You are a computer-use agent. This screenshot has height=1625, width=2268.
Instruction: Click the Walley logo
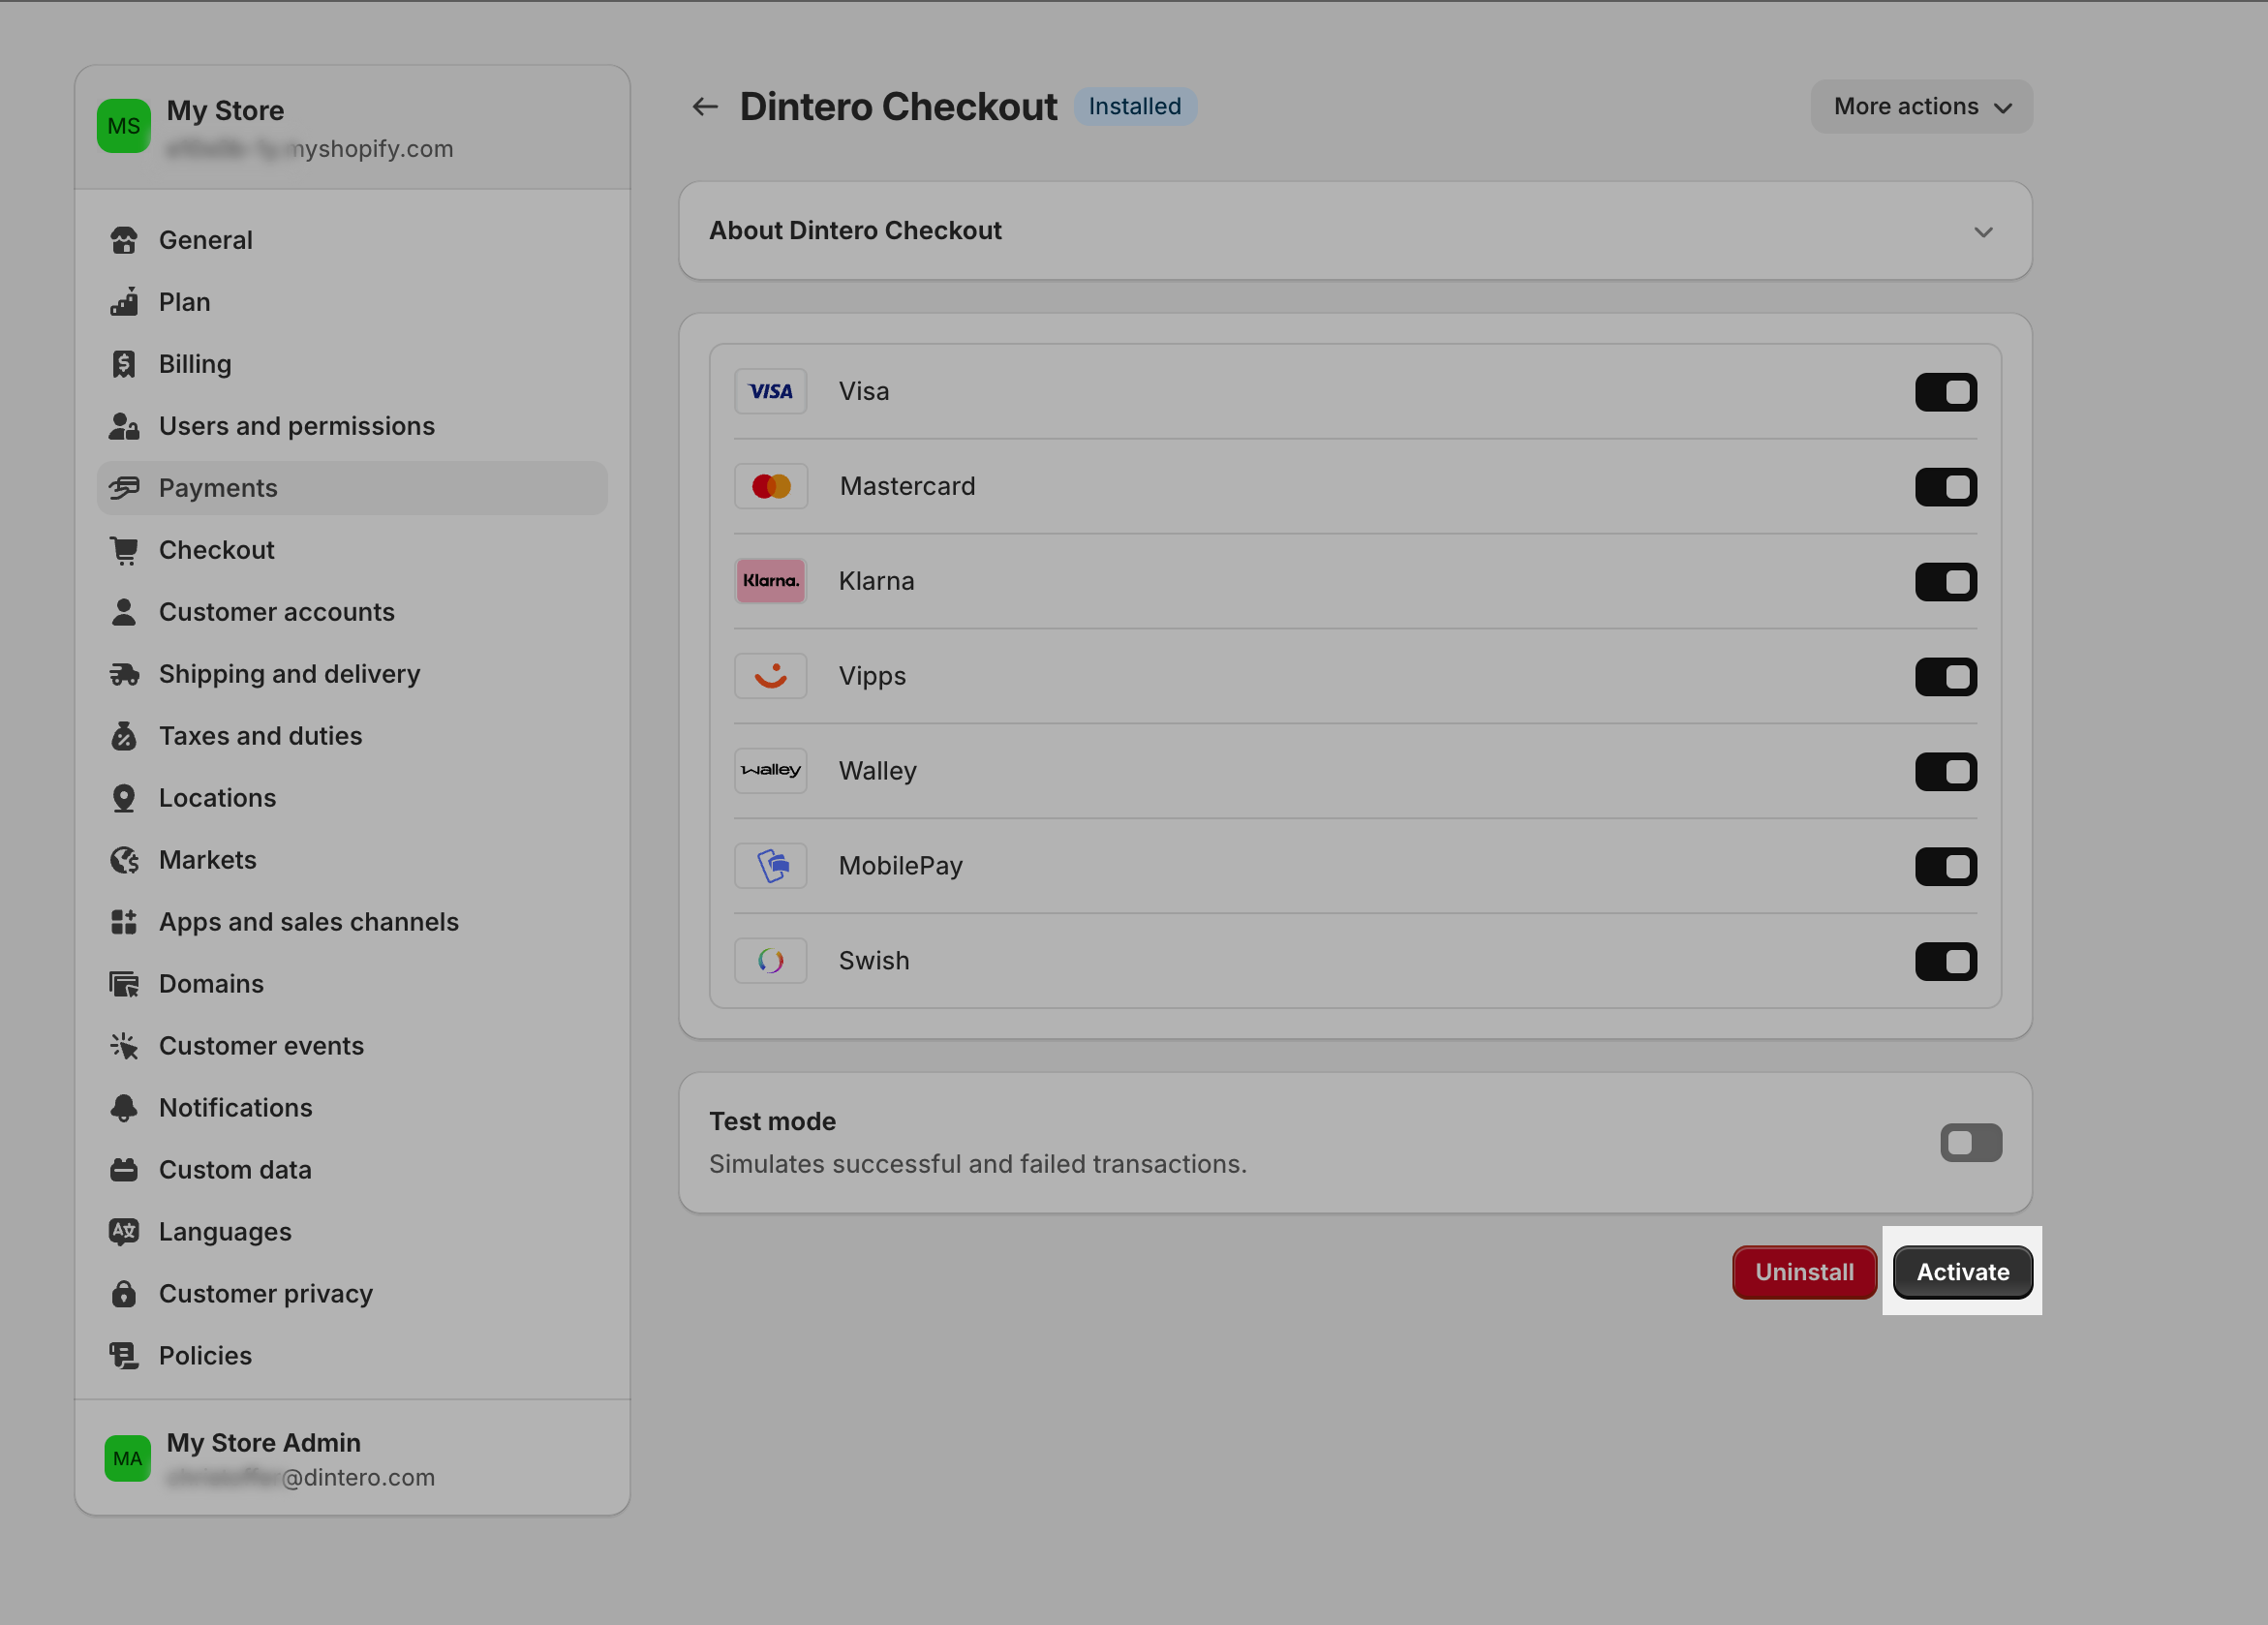point(771,771)
